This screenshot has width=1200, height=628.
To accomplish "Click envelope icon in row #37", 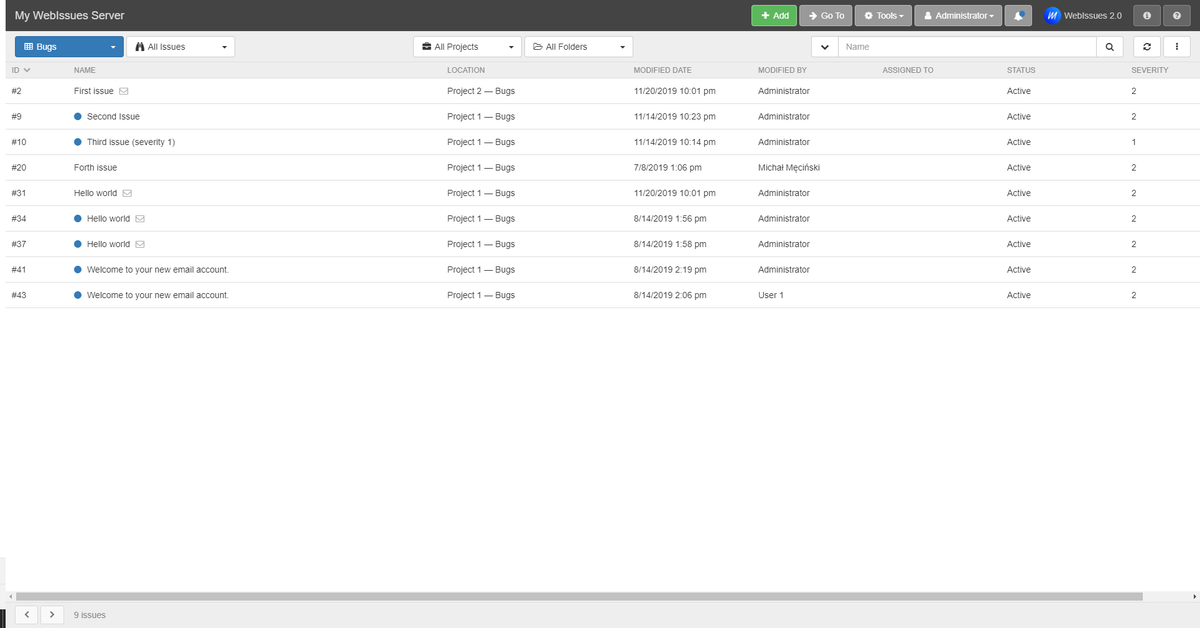I will pyautogui.click(x=140, y=244).
